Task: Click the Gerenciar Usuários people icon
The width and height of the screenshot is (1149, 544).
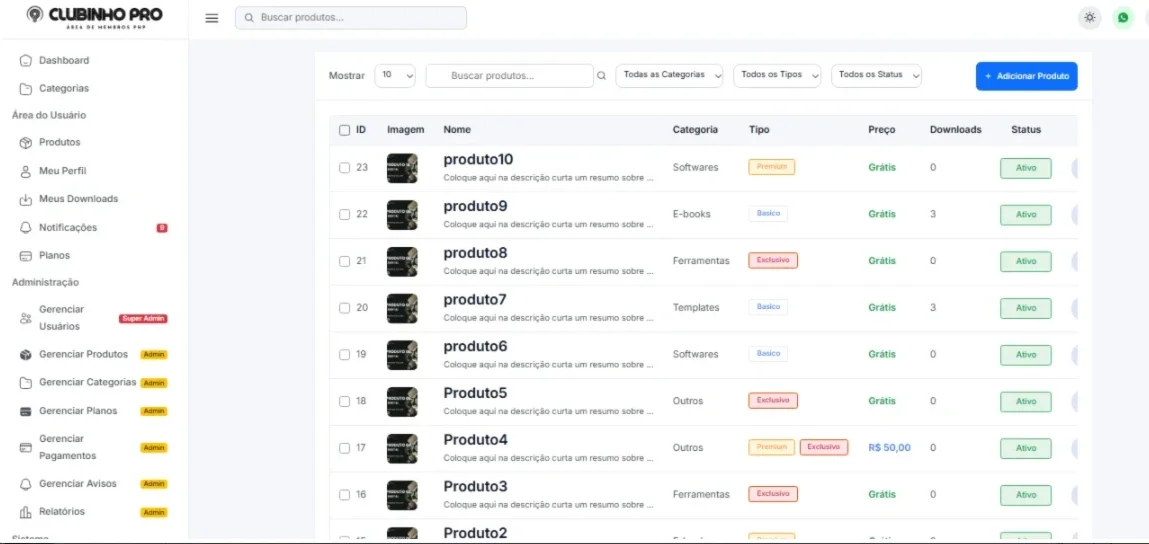Action: pos(26,318)
